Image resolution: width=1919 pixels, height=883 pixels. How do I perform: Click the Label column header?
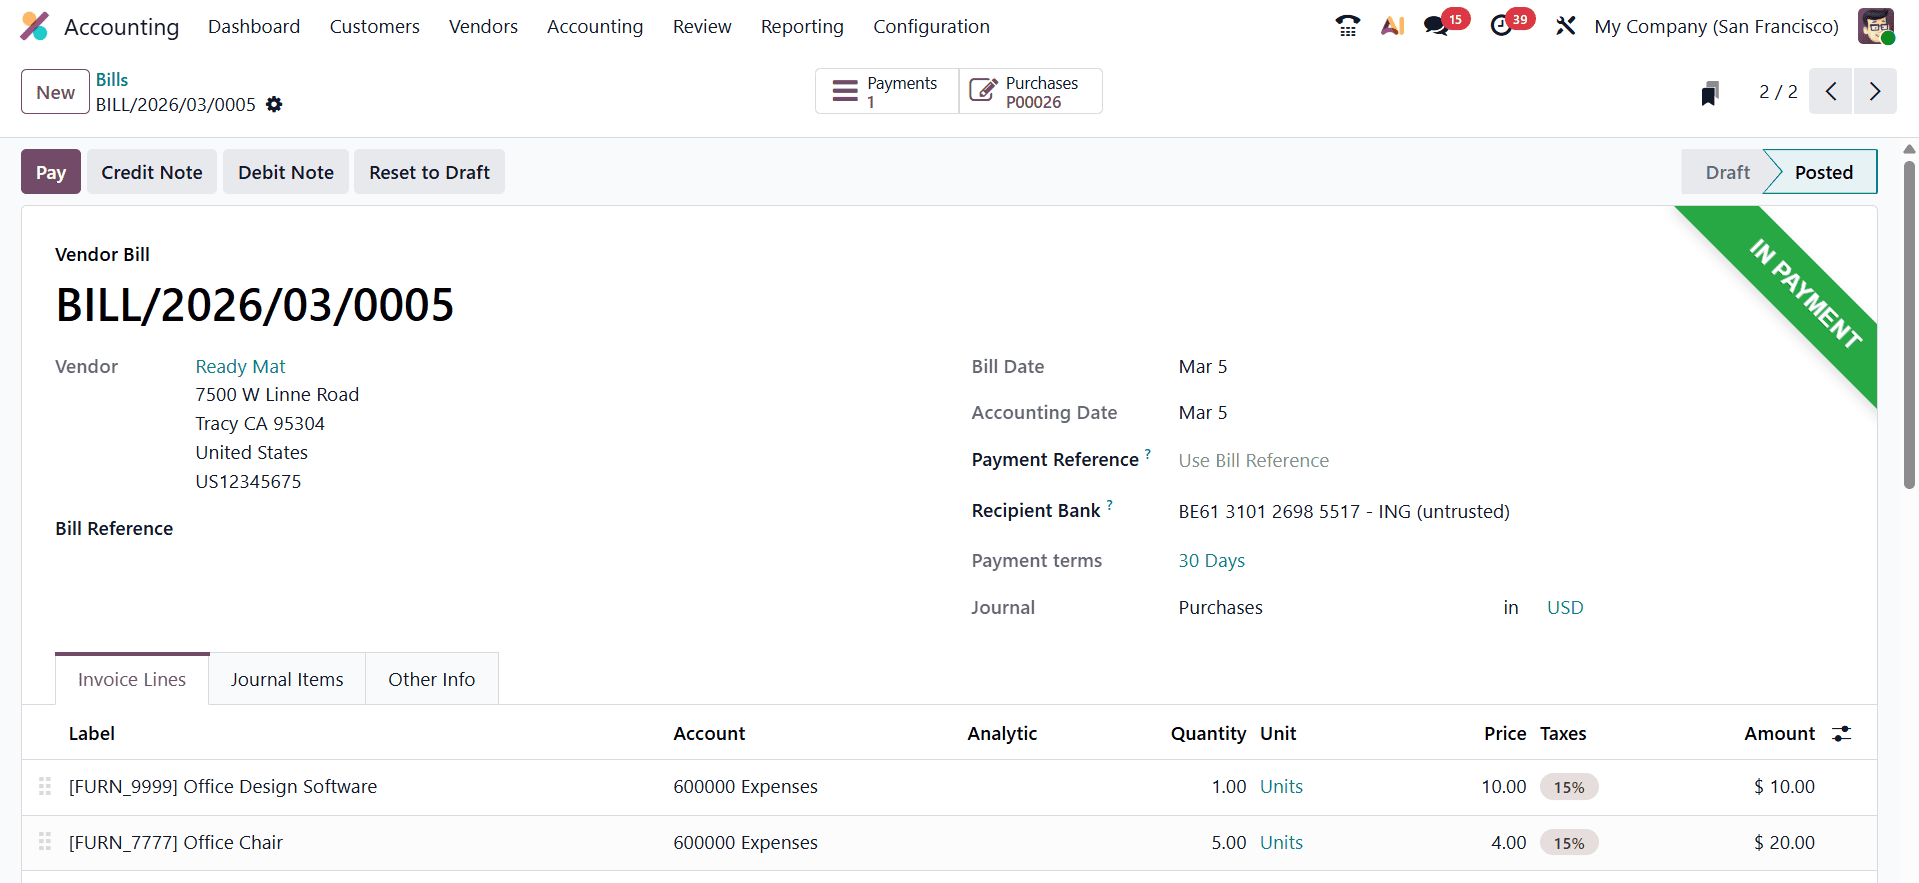pos(92,733)
